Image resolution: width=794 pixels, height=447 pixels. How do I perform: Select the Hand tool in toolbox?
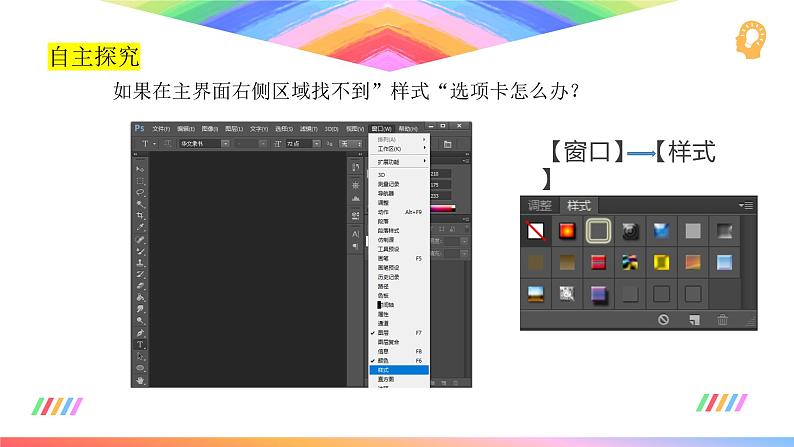tap(140, 378)
